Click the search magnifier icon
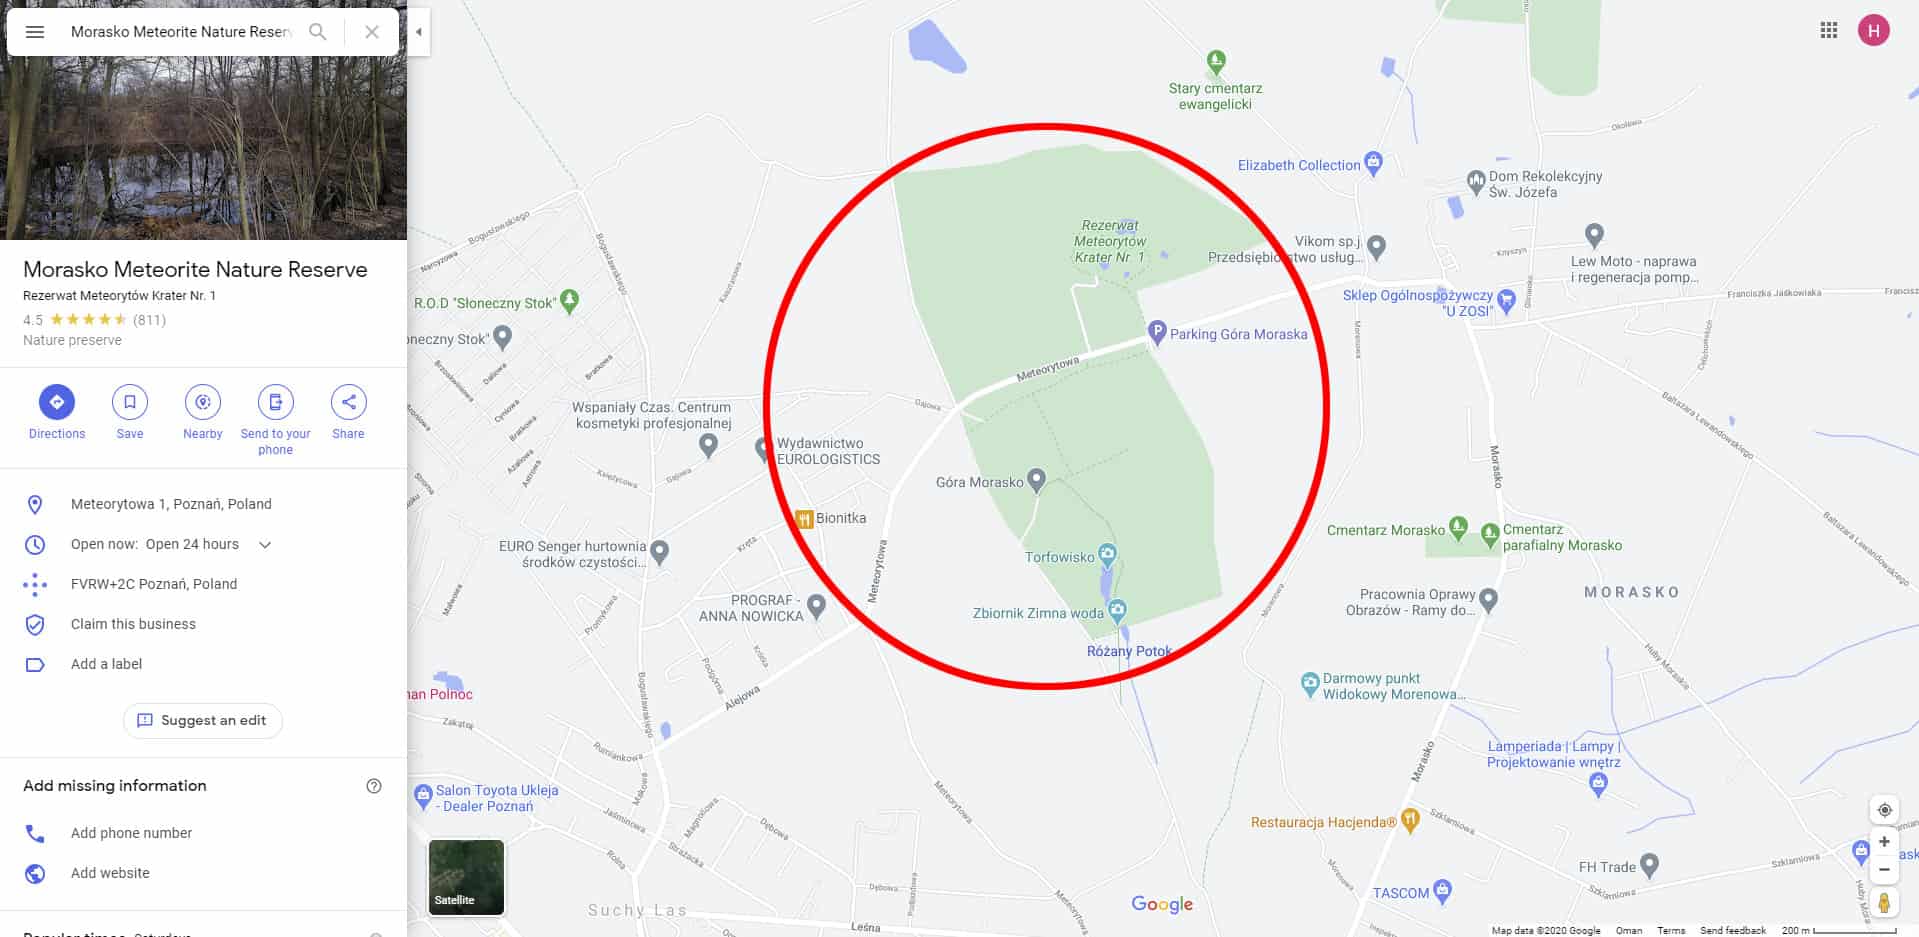This screenshot has width=1919, height=937. point(318,32)
